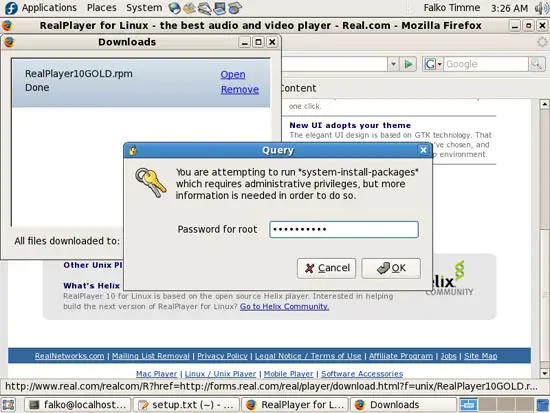The width and height of the screenshot is (550, 413).
Task: Click the Firefox icon in Downloads title bar
Action: (9, 42)
